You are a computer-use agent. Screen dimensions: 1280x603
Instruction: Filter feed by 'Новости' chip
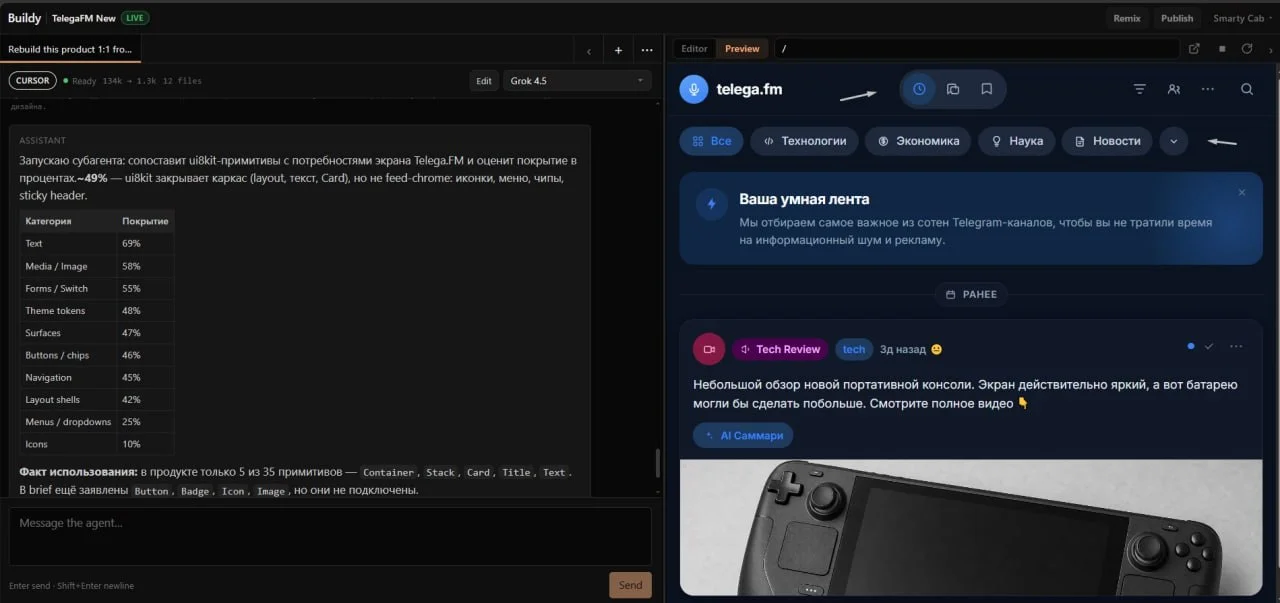(1106, 141)
